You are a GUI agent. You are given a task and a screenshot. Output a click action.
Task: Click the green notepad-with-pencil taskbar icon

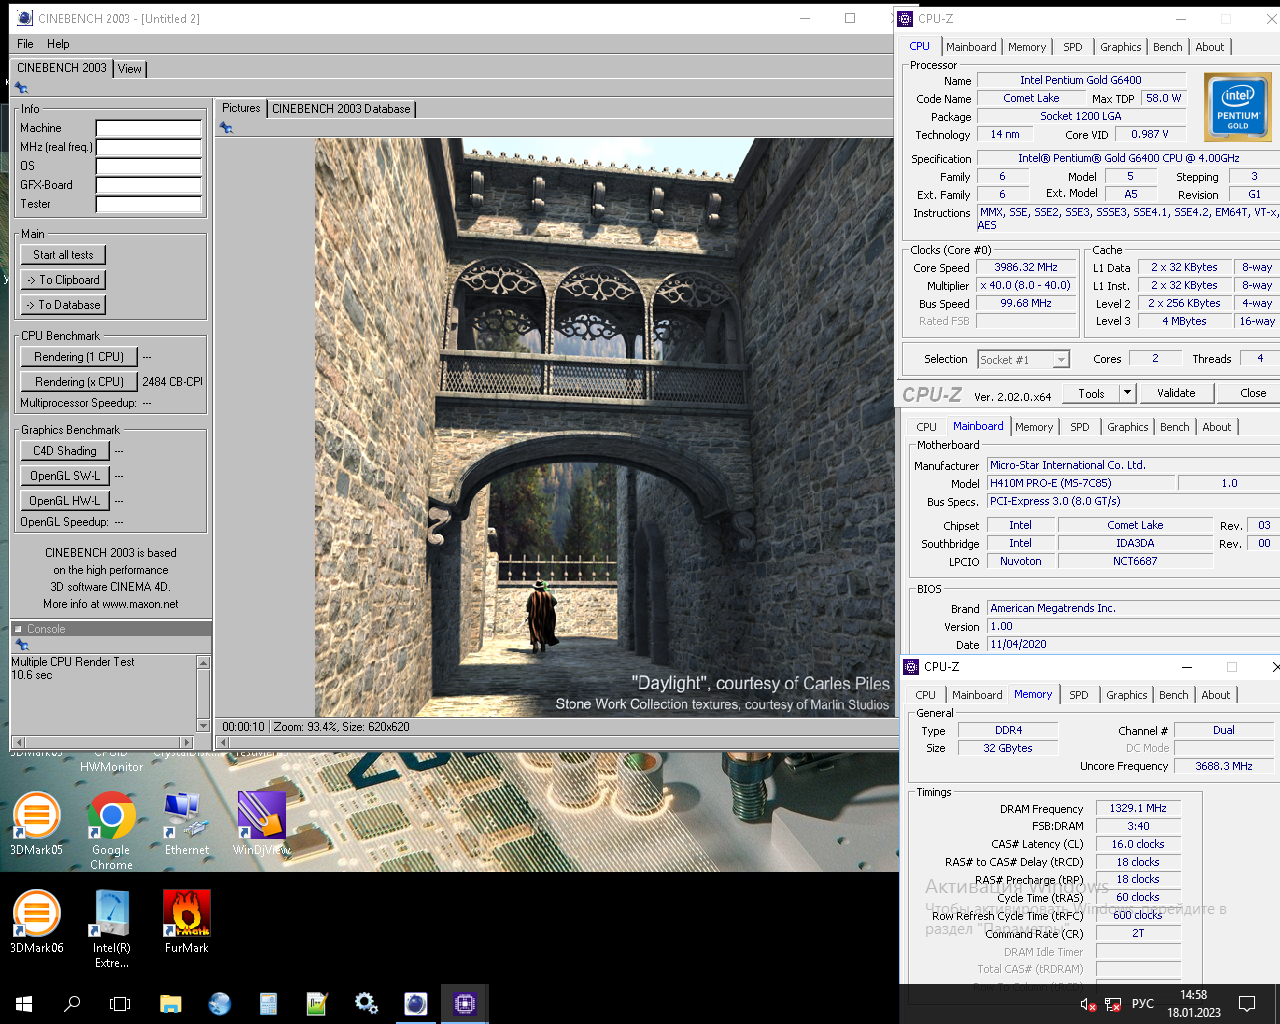(x=317, y=1004)
